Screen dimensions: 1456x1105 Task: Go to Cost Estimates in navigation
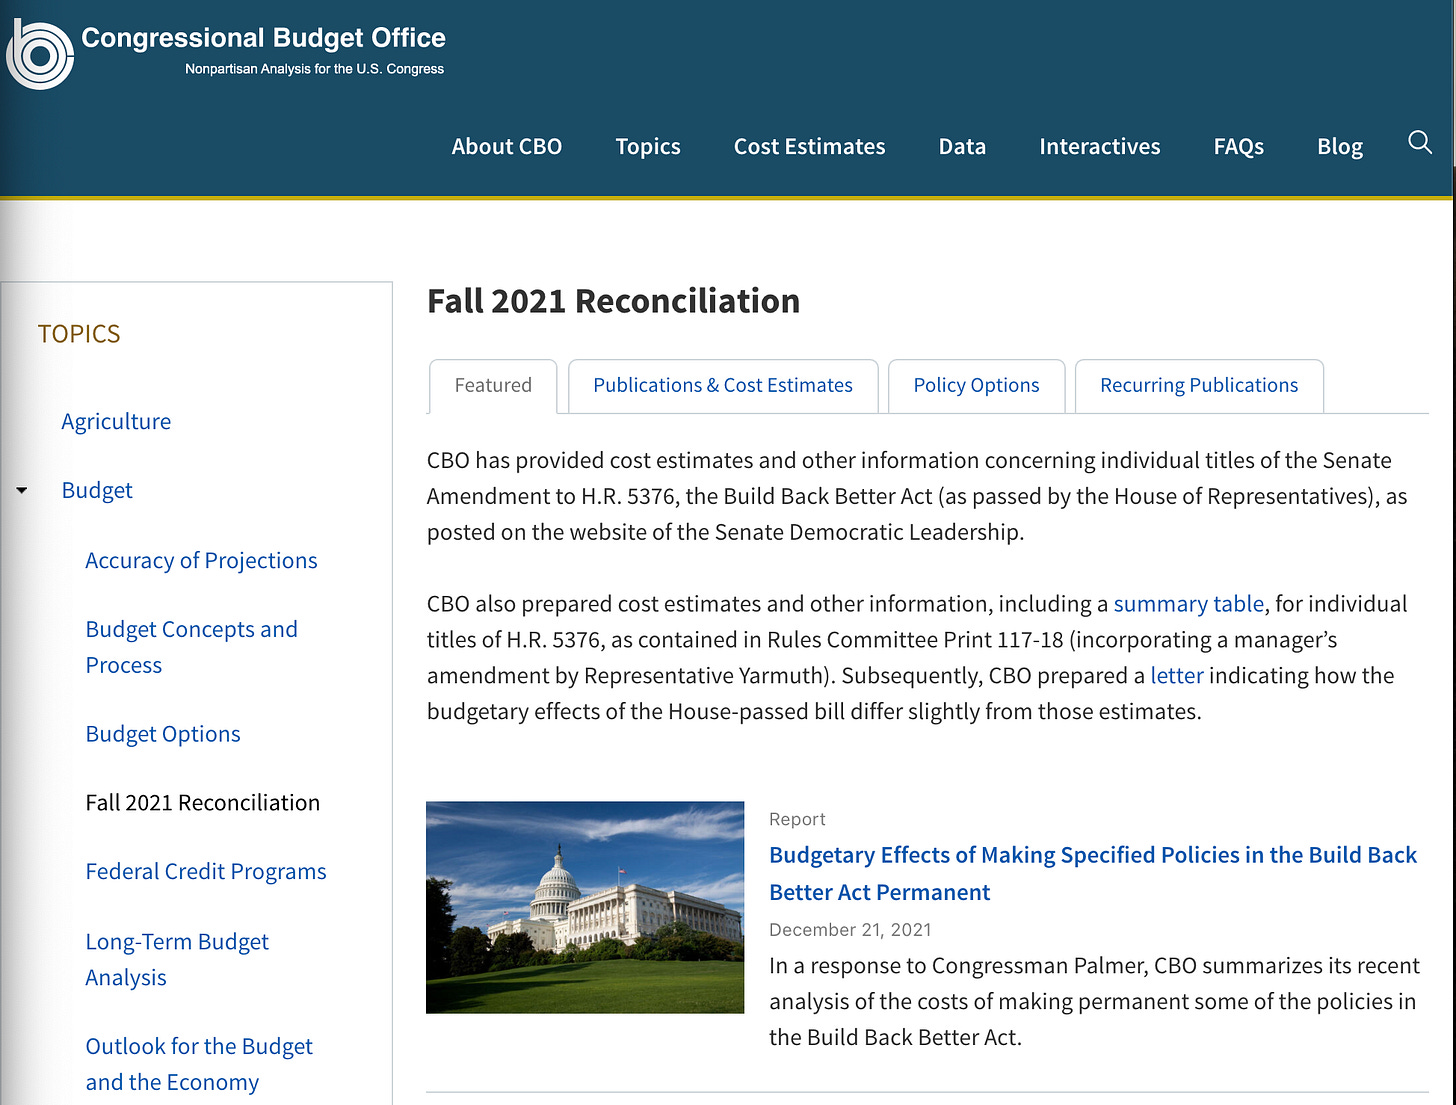coord(809,146)
